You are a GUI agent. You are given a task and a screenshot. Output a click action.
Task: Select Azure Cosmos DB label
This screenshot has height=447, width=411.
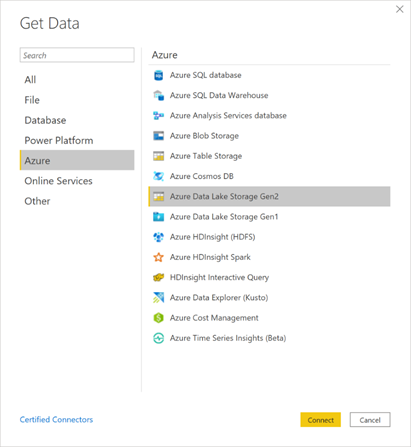tap(202, 176)
